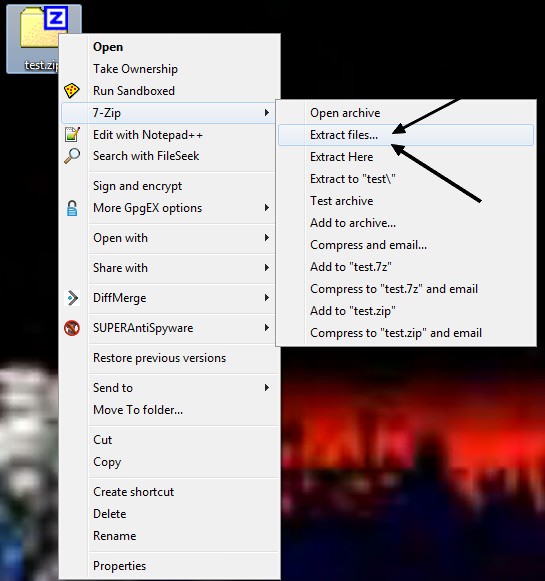
Task: Choose Extract to "test\" entry
Action: click(x=352, y=179)
